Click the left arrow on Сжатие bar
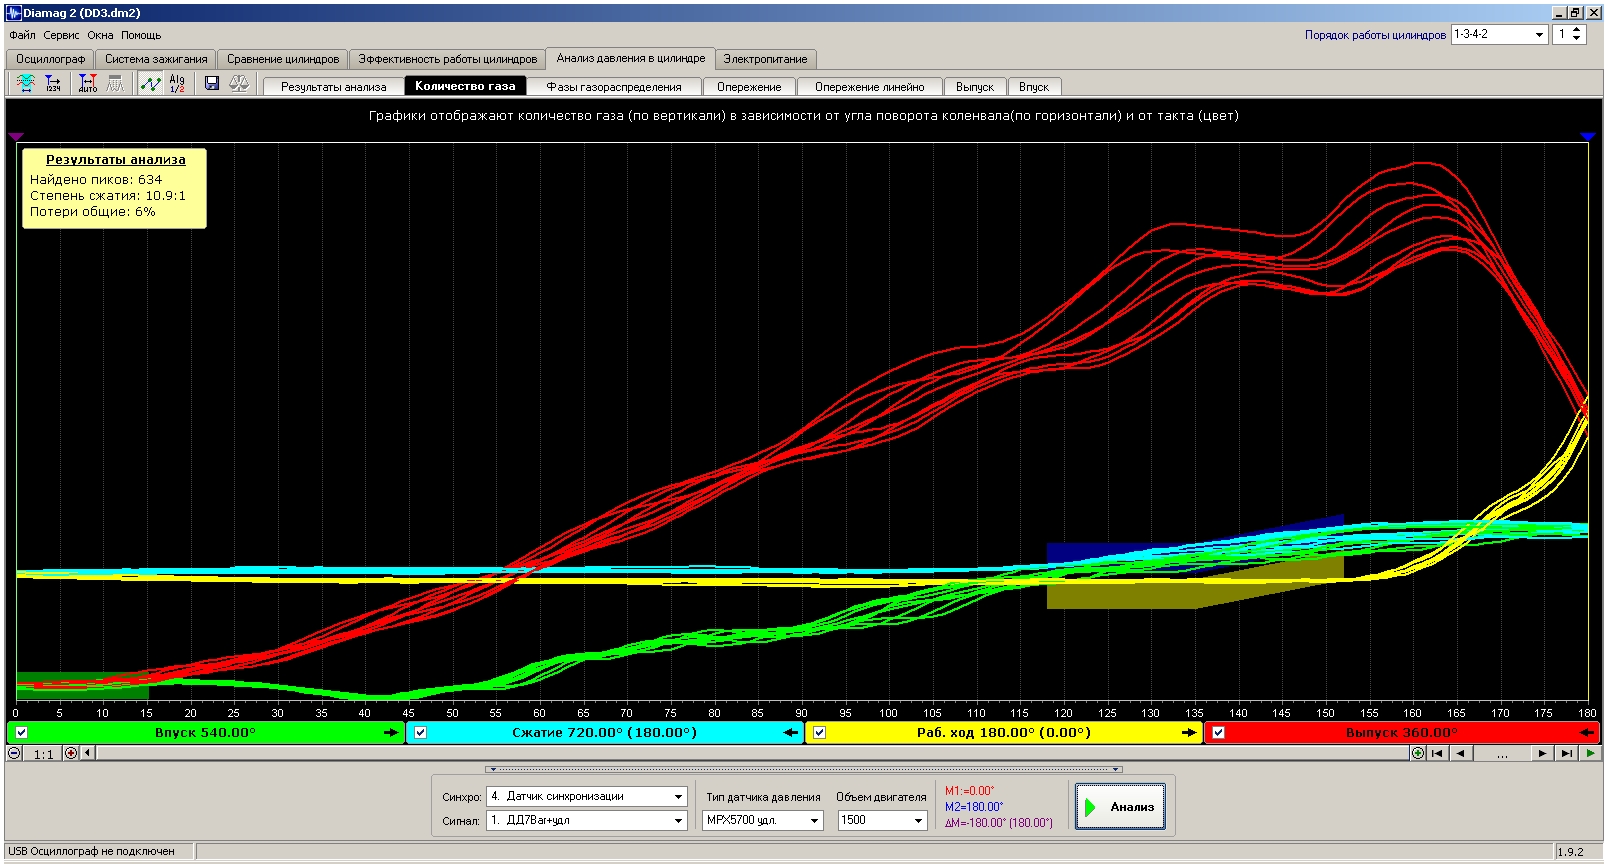The image size is (1608, 864). point(791,733)
